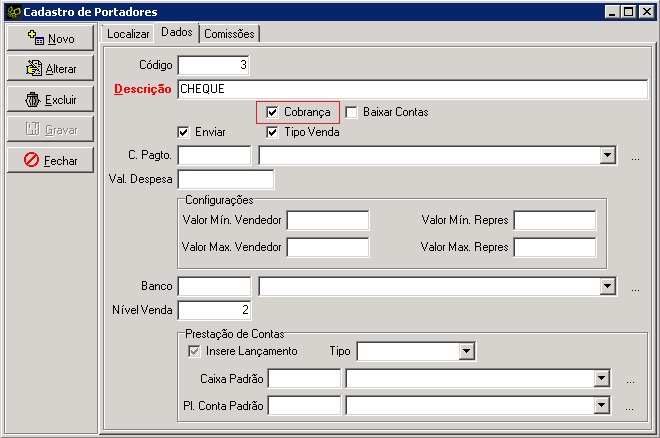Viewport: 660px width, 438px height.
Task: Enable the Baixar Contas checkbox
Action: coord(351,112)
